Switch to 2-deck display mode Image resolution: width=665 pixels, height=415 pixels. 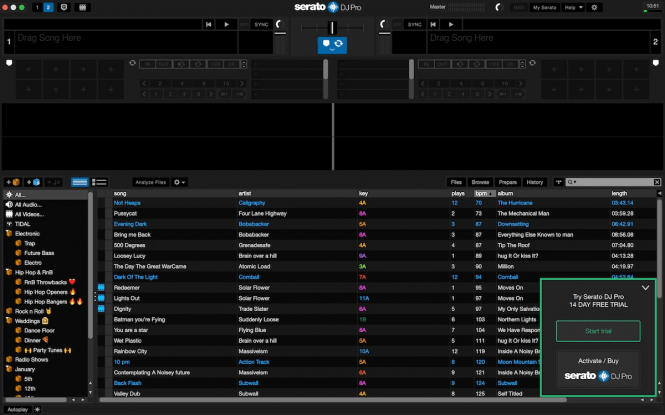(x=48, y=7)
